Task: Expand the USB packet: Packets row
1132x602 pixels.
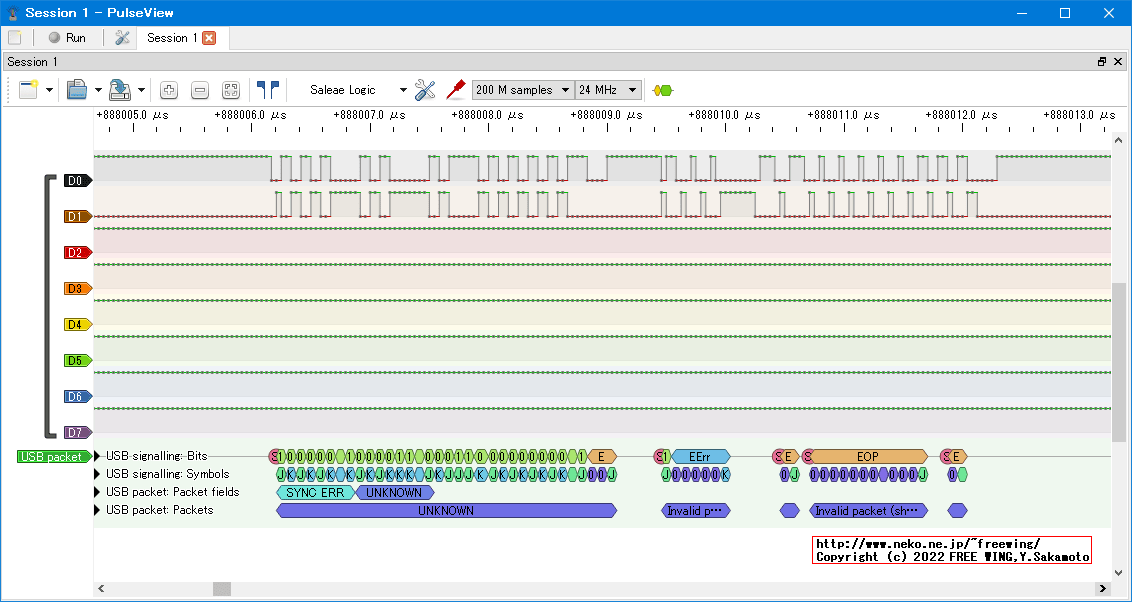Action: (x=98, y=510)
